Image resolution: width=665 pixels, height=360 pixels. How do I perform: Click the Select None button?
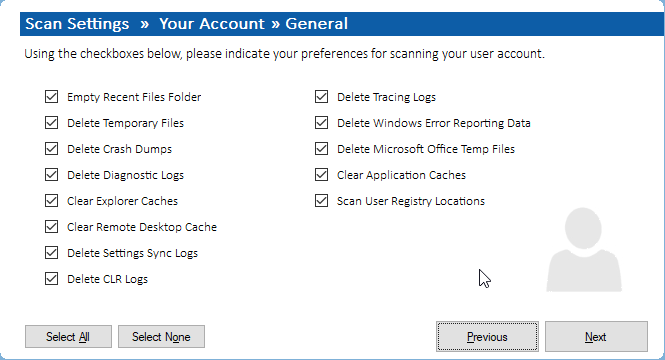coord(161,337)
